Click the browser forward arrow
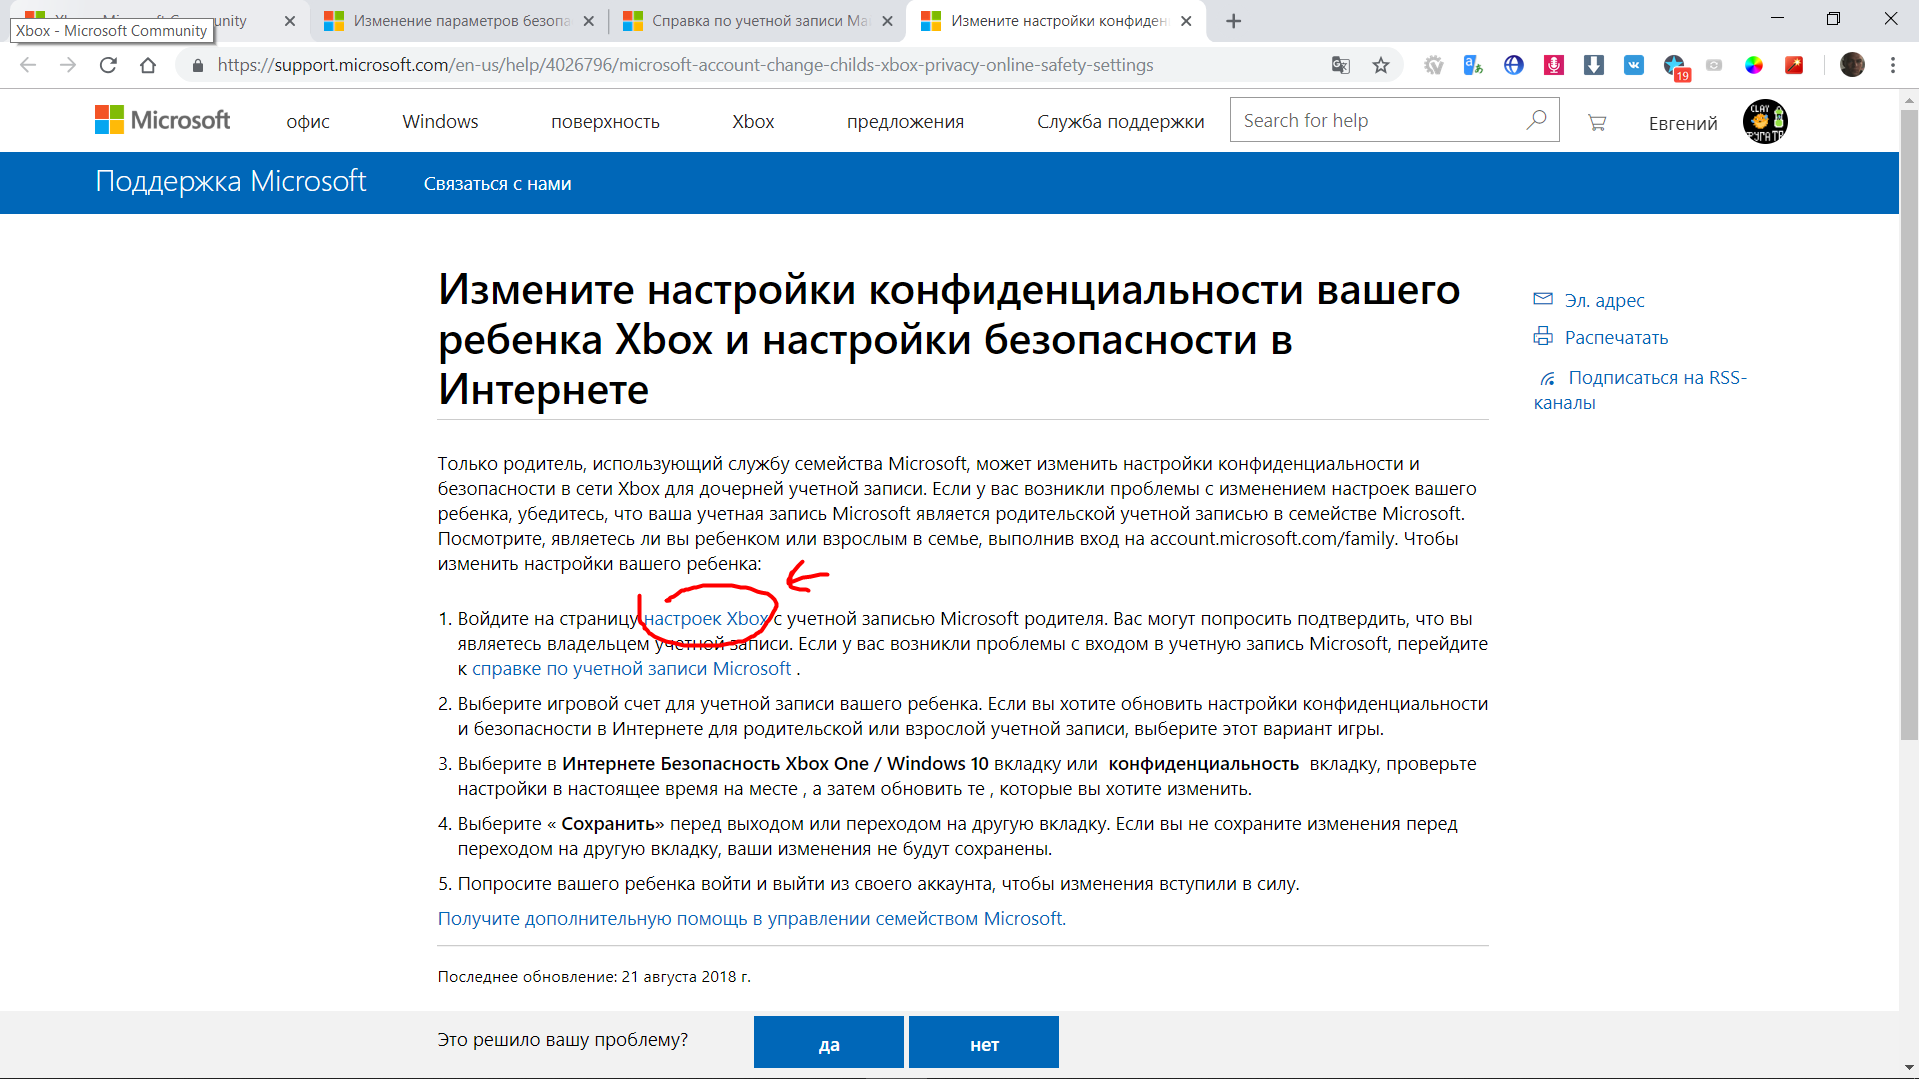 (68, 65)
